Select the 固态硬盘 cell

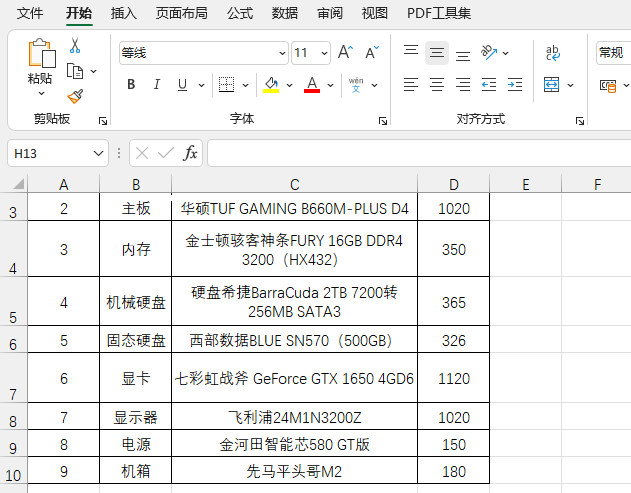pyautogui.click(x=136, y=340)
